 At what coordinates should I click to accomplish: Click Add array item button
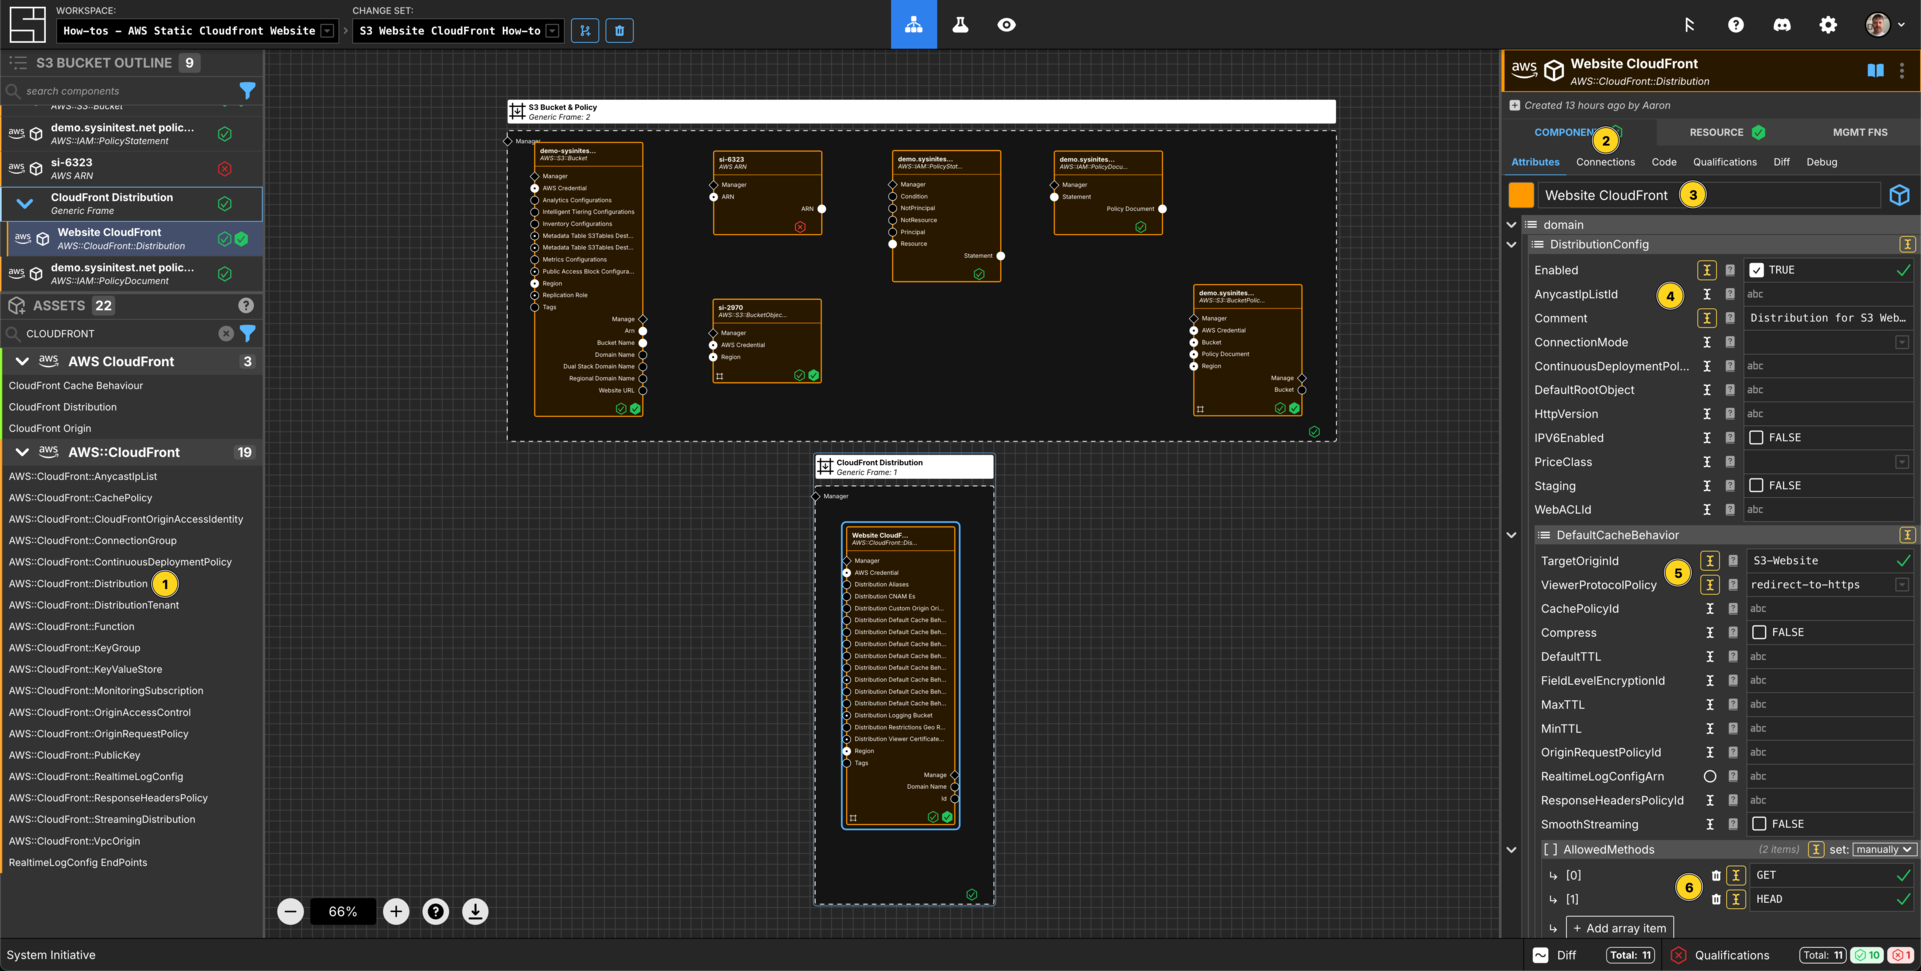1619,928
